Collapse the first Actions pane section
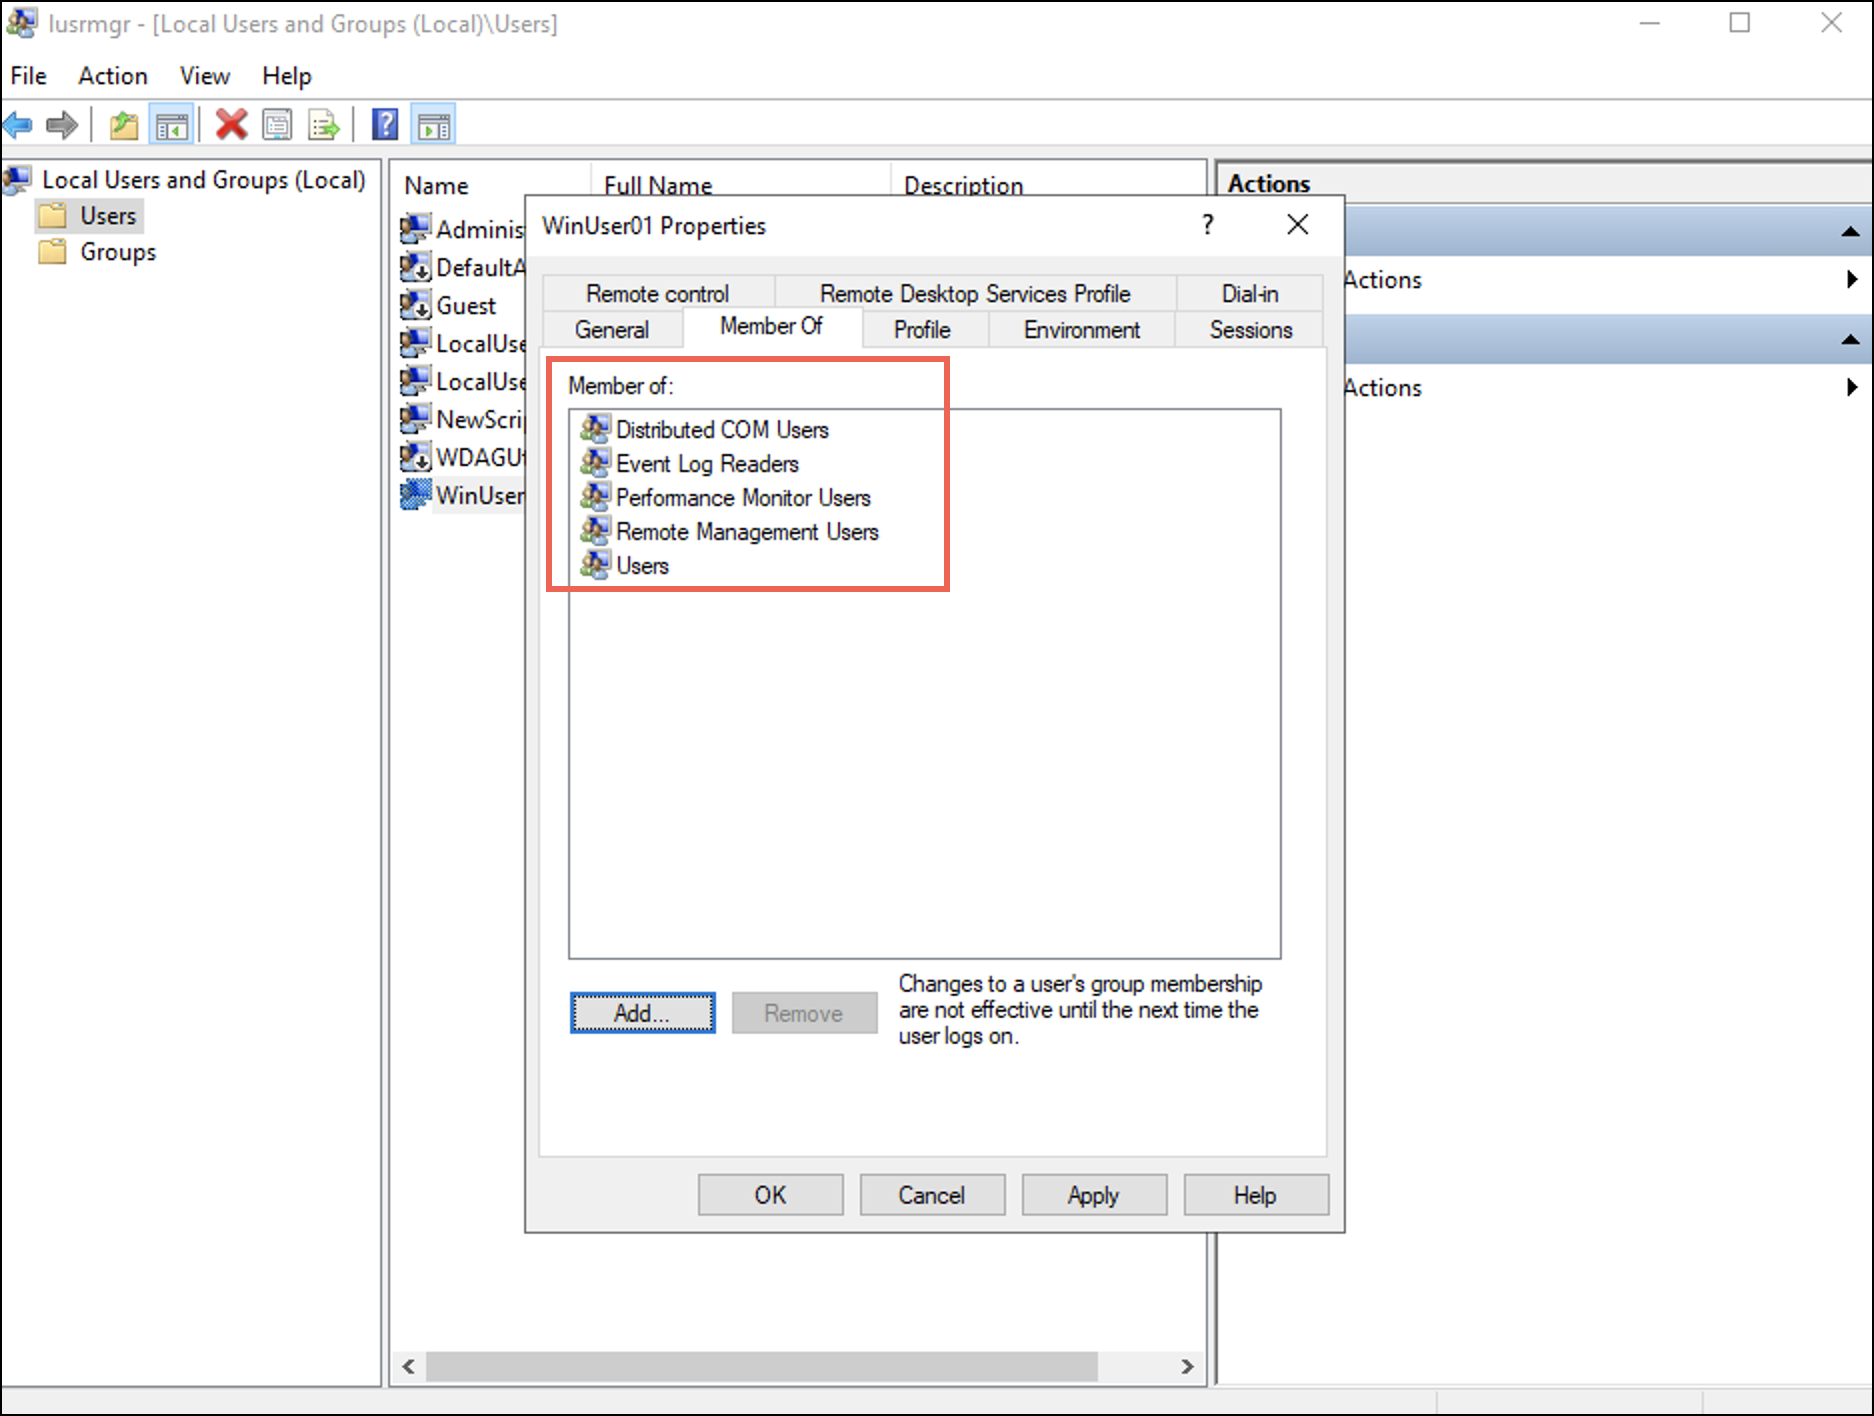Screen dimensions: 1874x1416 (x=1850, y=232)
